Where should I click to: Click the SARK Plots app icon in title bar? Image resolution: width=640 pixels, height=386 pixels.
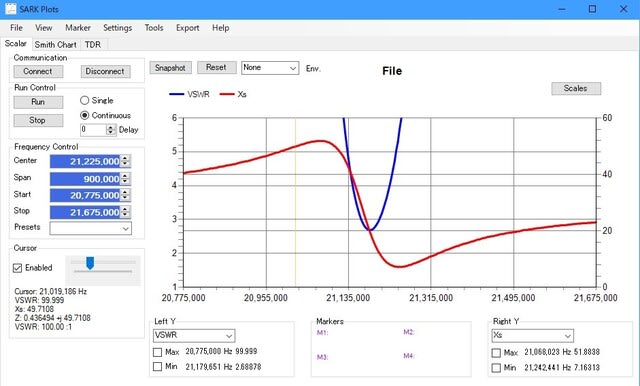[11, 9]
